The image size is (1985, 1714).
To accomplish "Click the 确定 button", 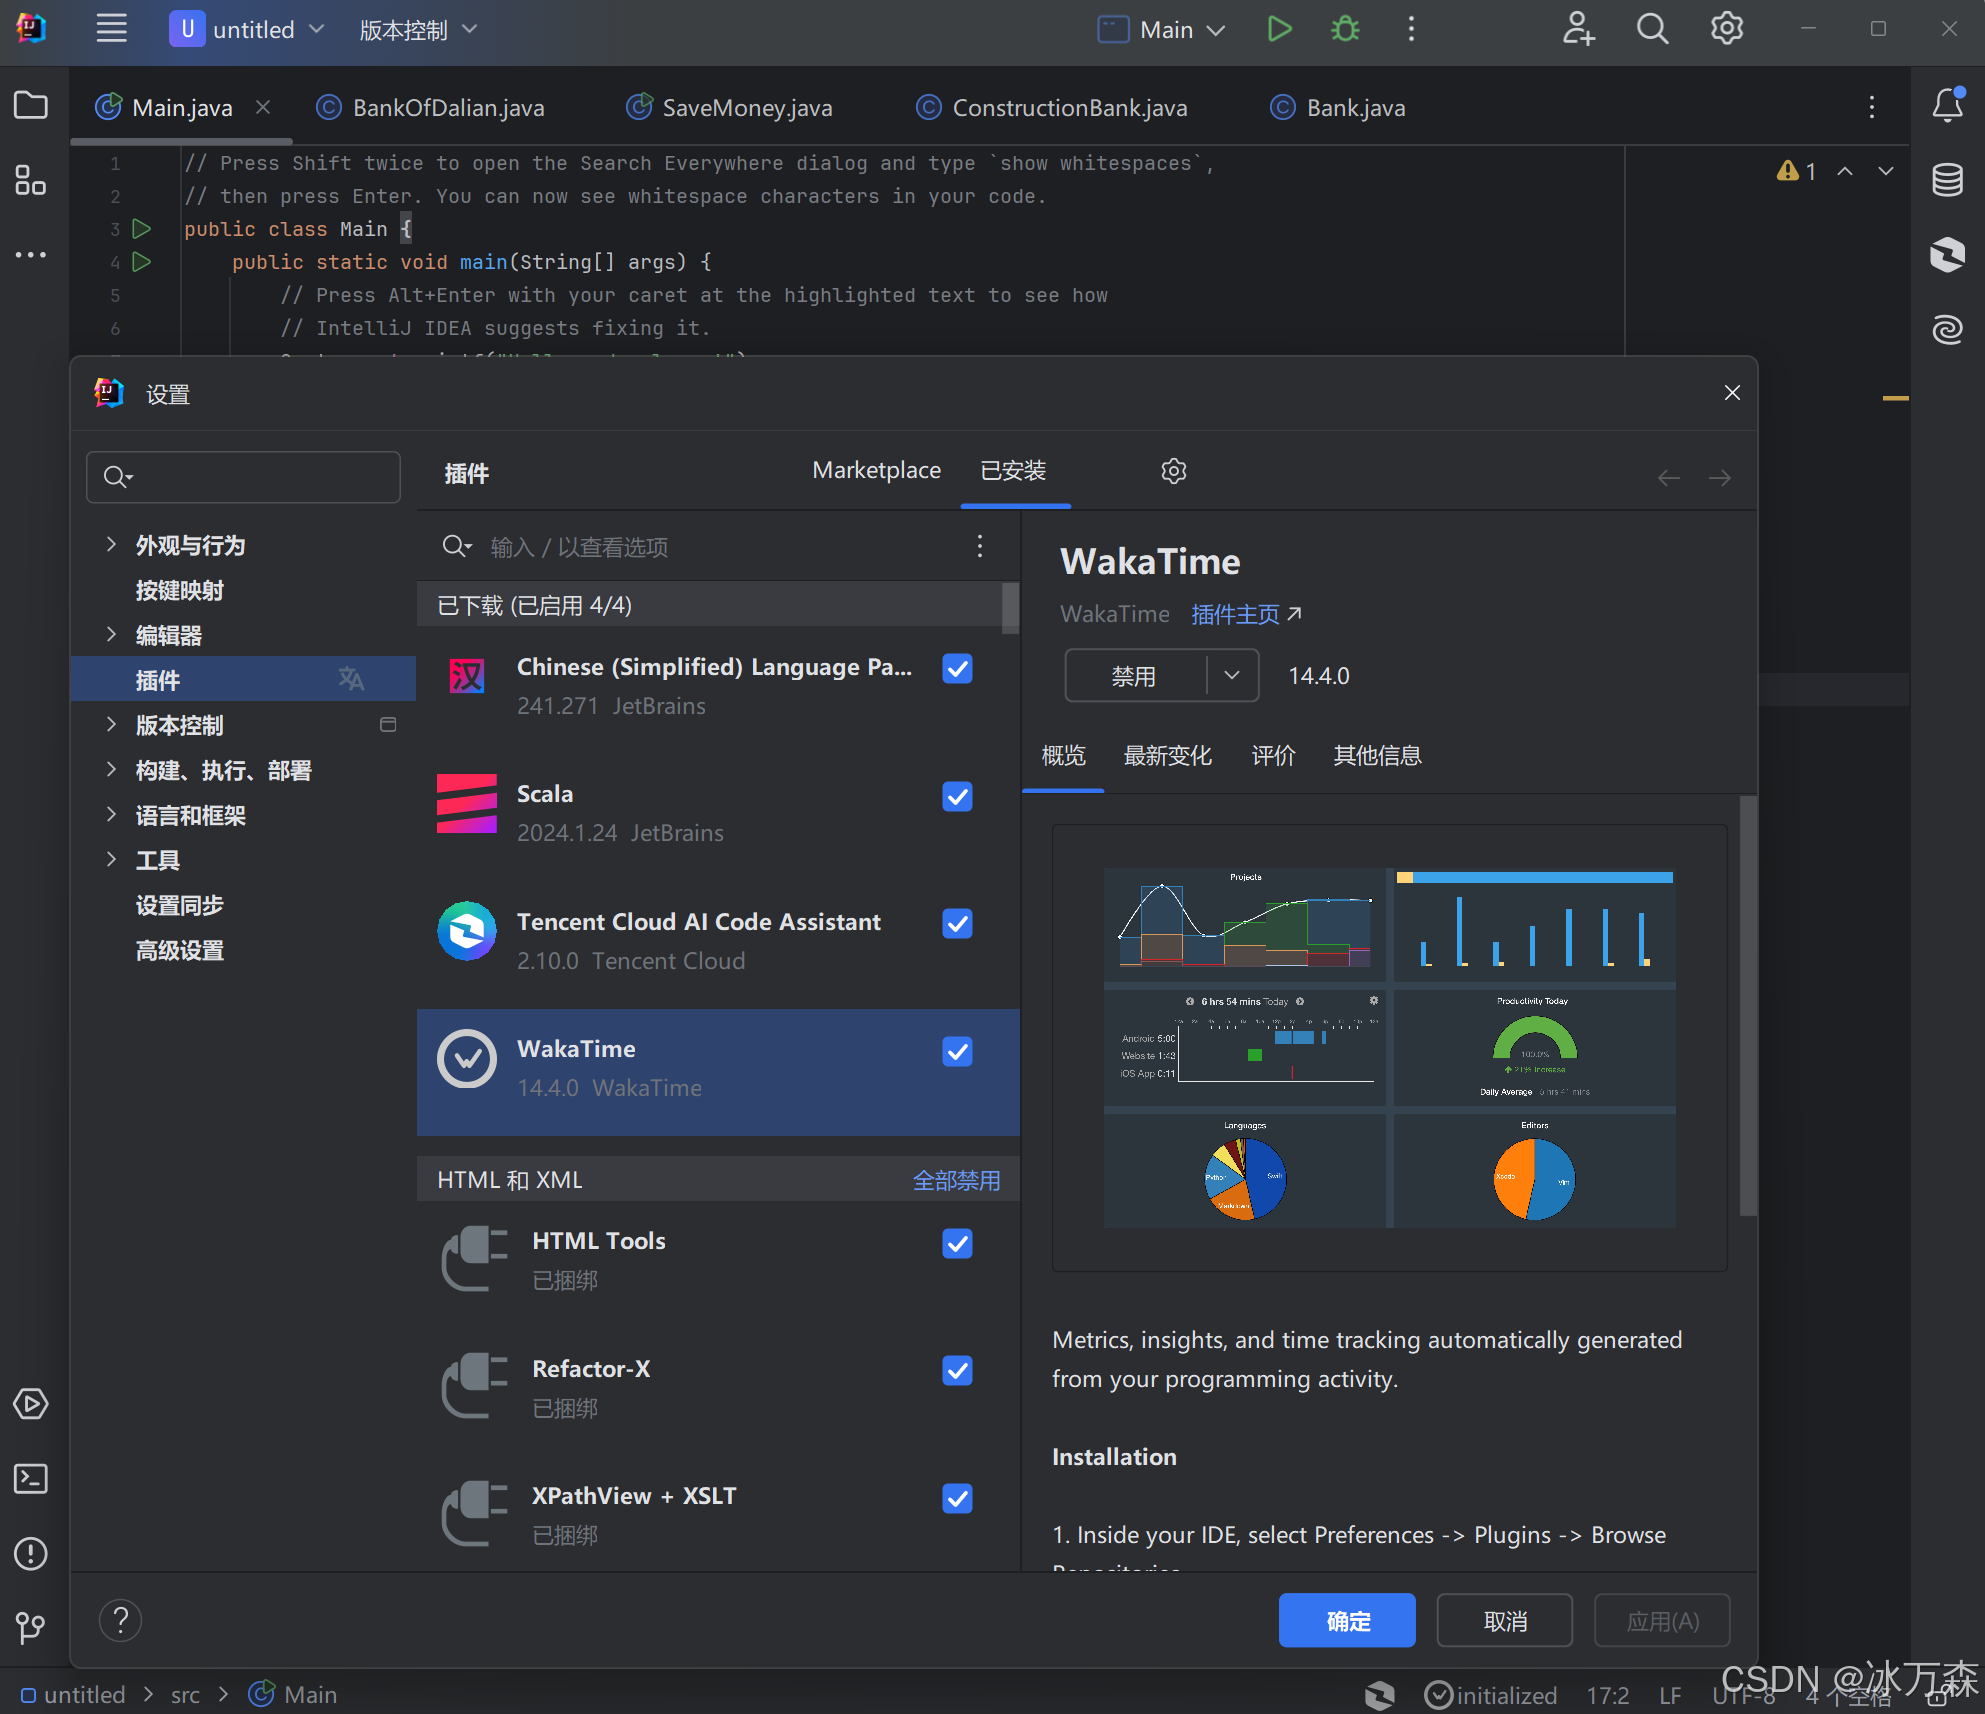I will (x=1346, y=1620).
